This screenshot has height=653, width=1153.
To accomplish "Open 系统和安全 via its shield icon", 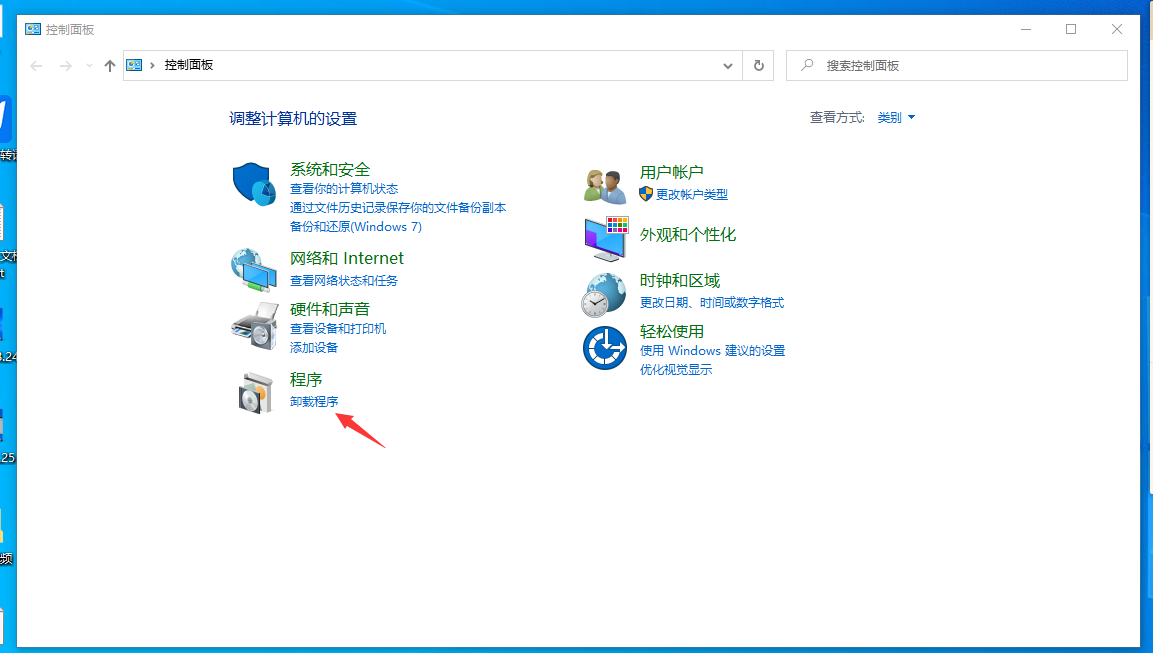I will (x=253, y=183).
